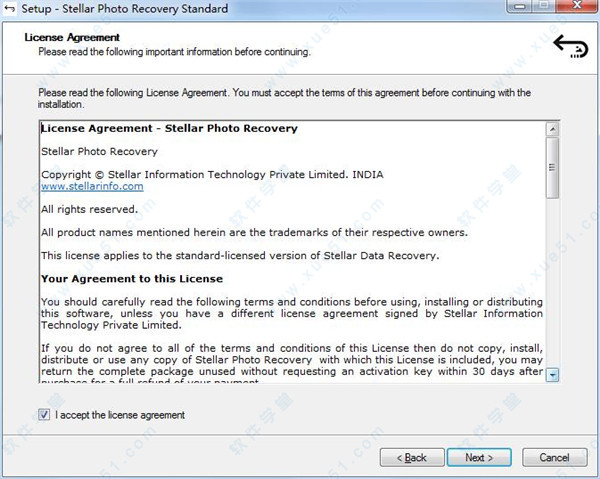
Task: Go back with the < Back button
Action: coord(410,457)
